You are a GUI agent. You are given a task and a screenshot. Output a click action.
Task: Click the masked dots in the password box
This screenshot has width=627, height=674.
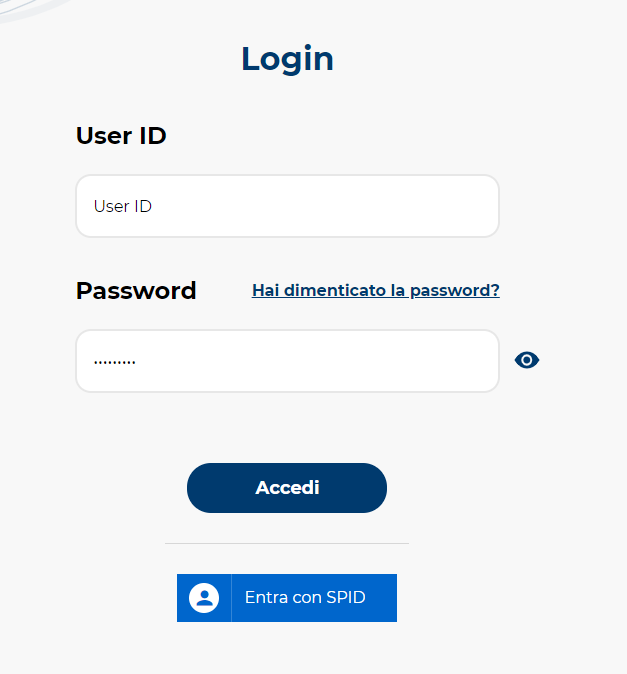click(x=115, y=361)
